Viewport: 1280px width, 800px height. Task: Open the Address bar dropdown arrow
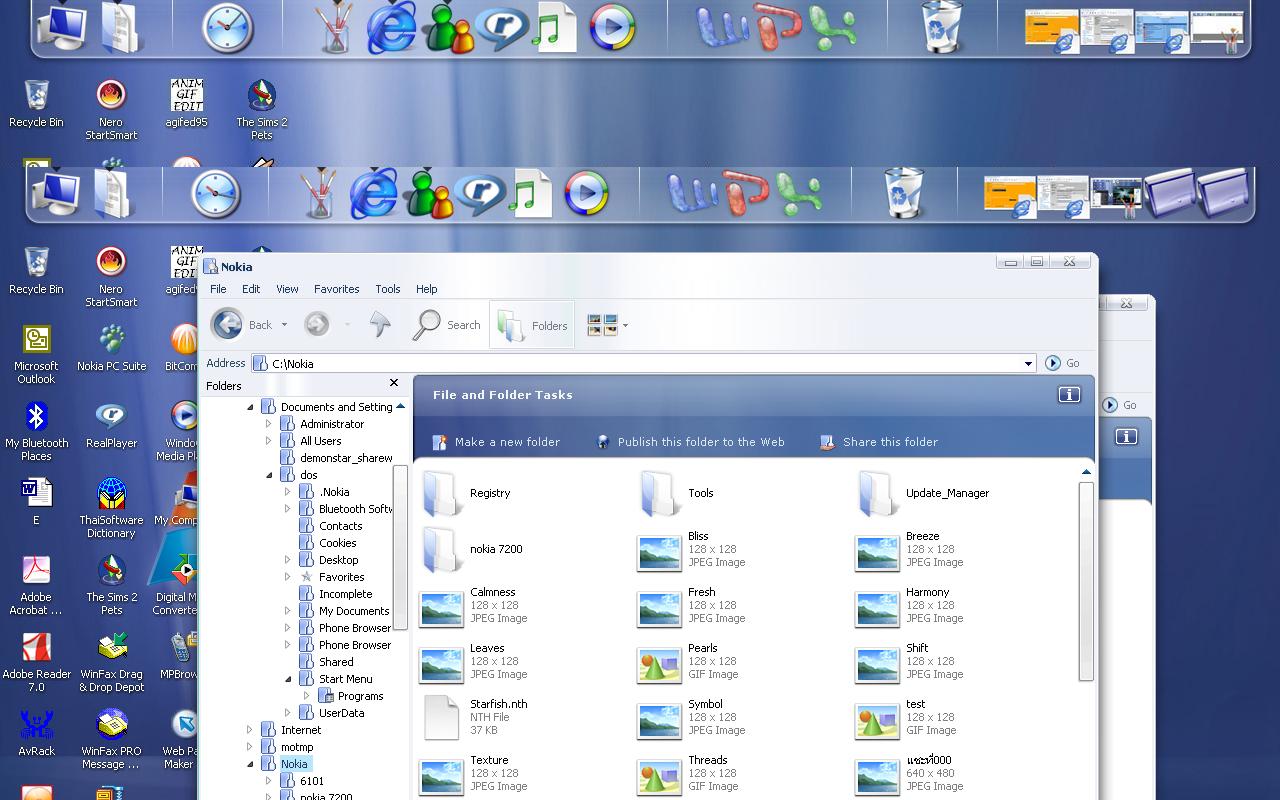point(1028,364)
